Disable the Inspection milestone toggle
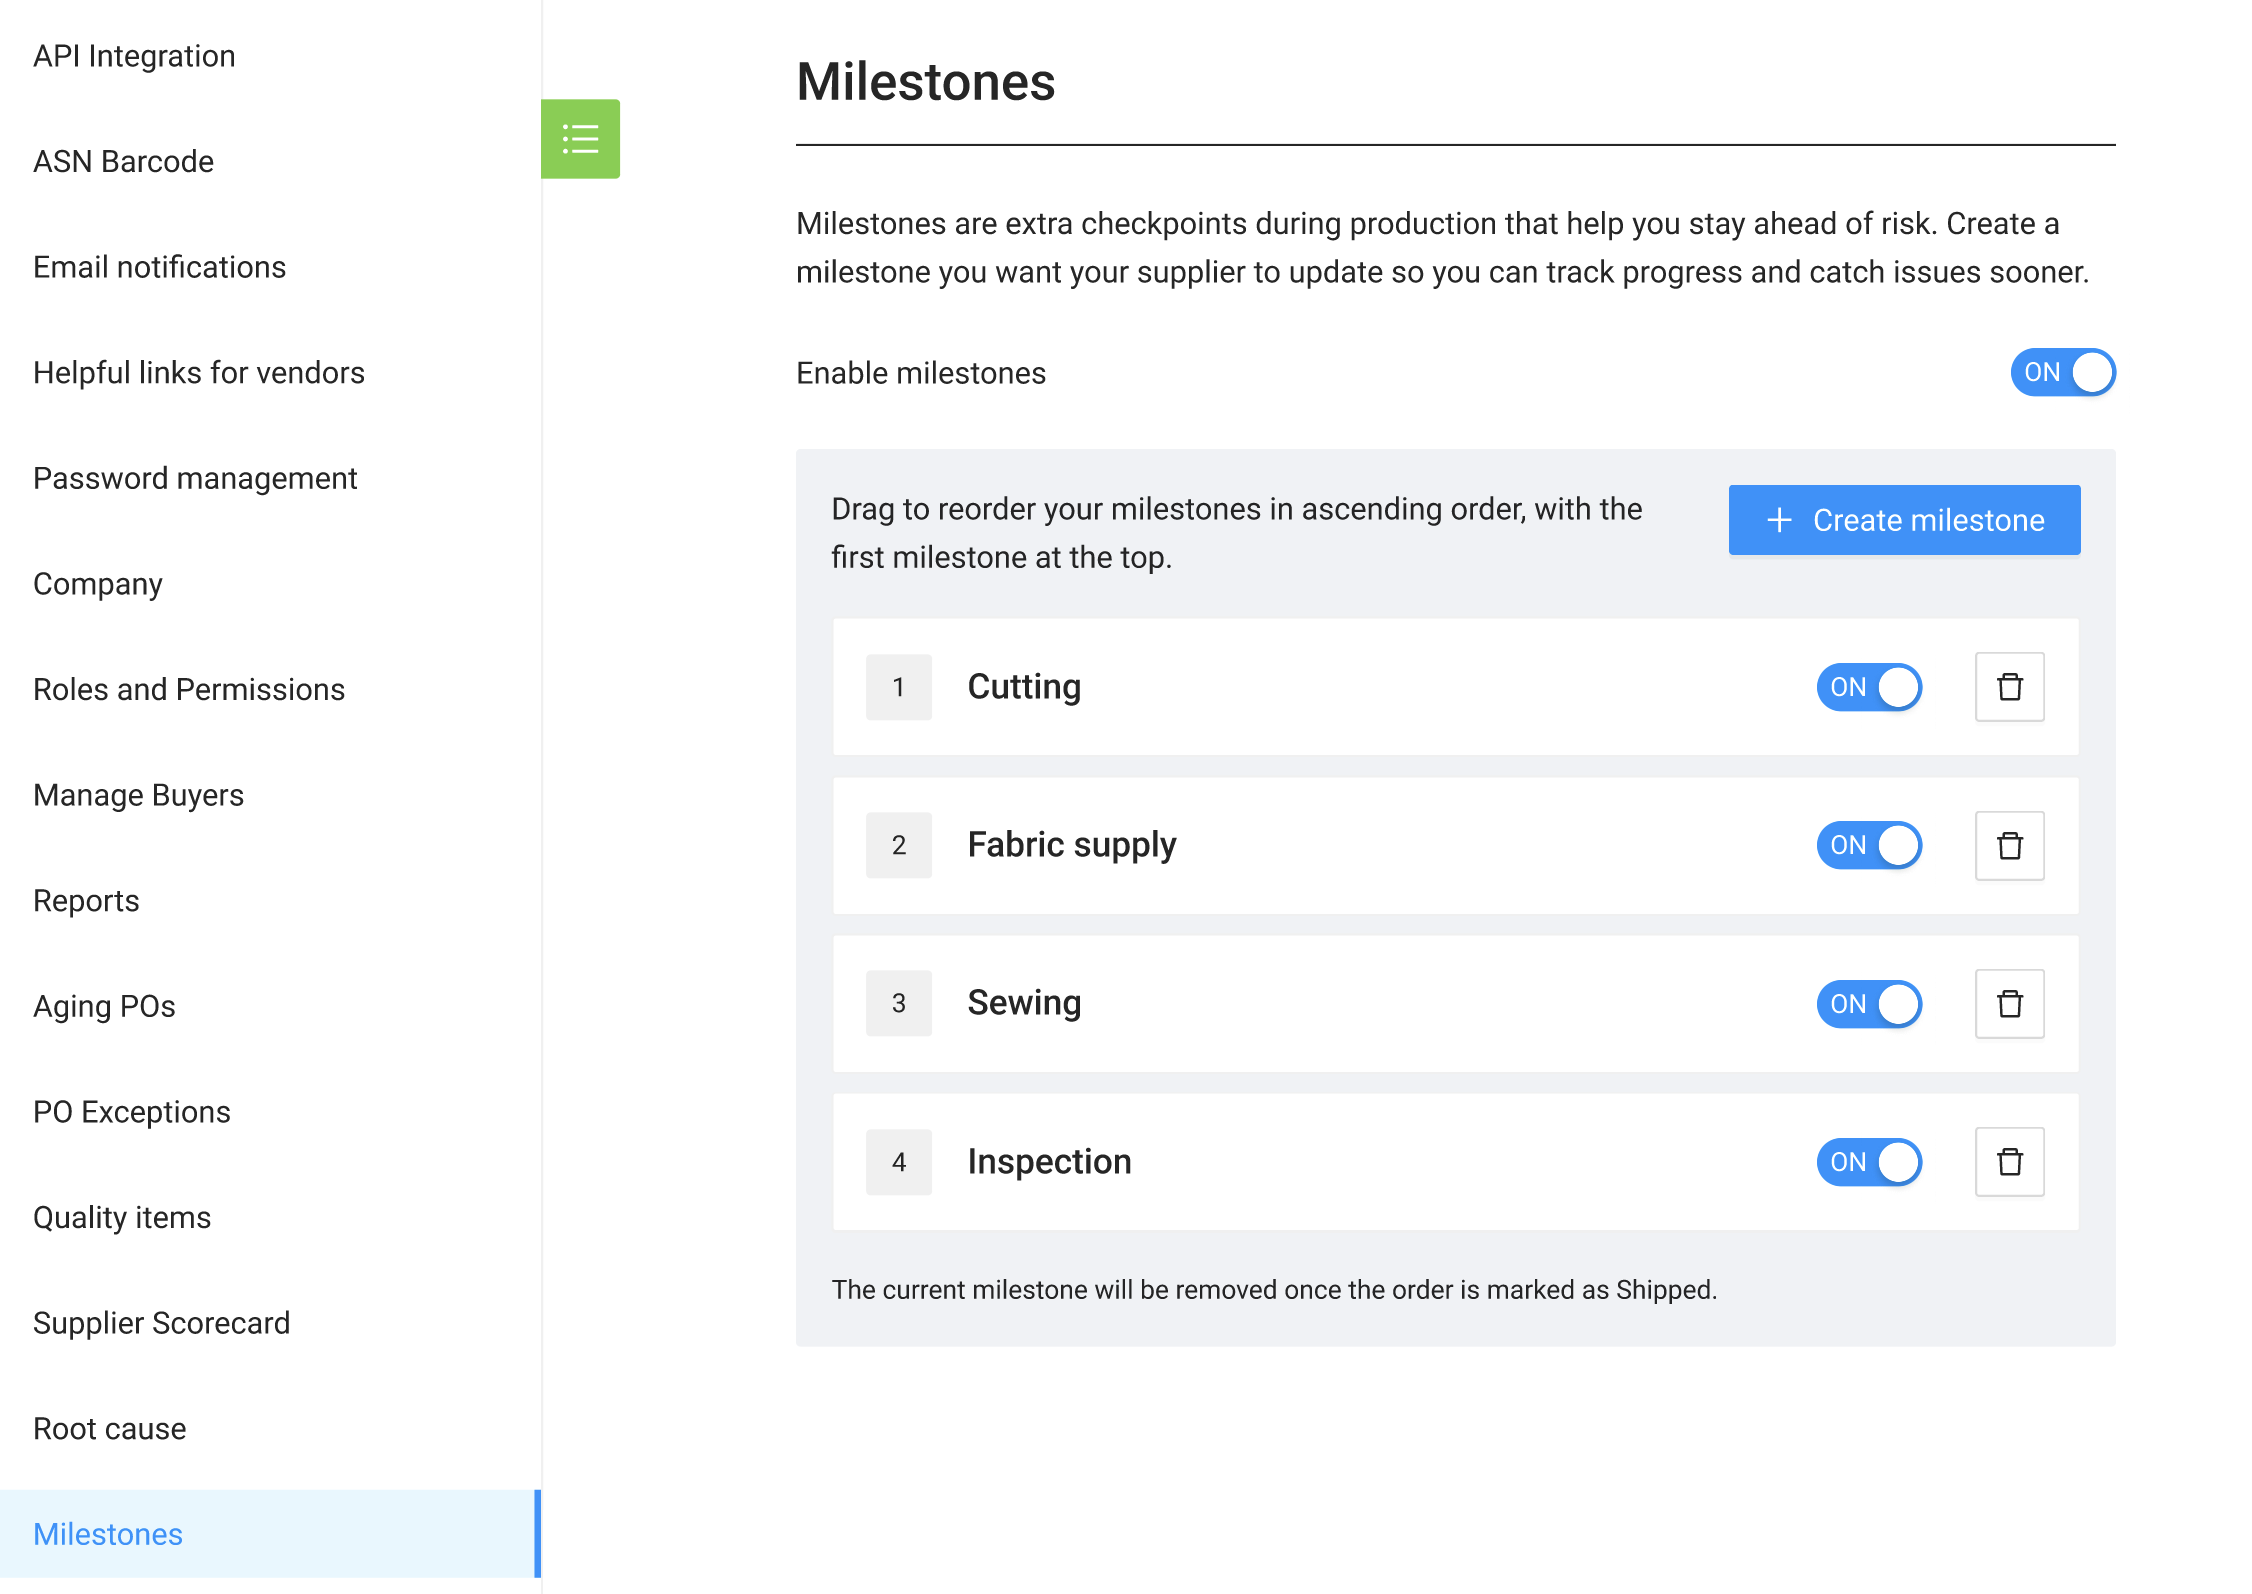 [x=1868, y=1162]
